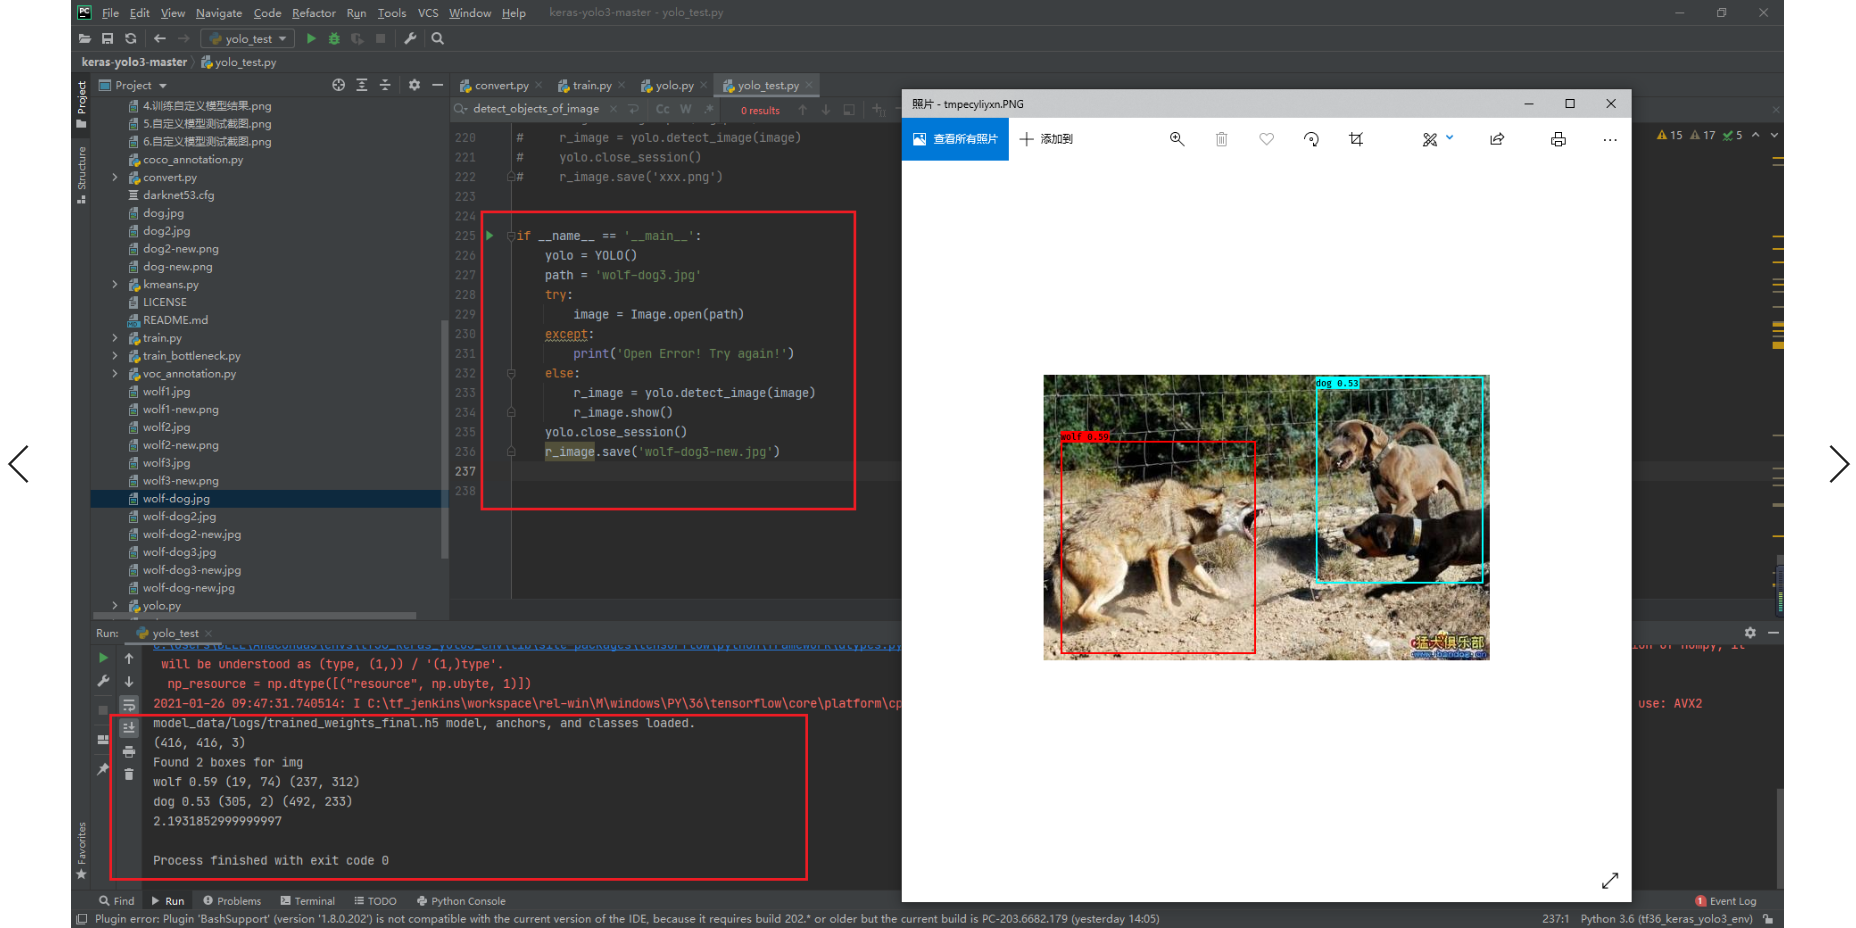Show next photo with right arrow

(x=1838, y=464)
